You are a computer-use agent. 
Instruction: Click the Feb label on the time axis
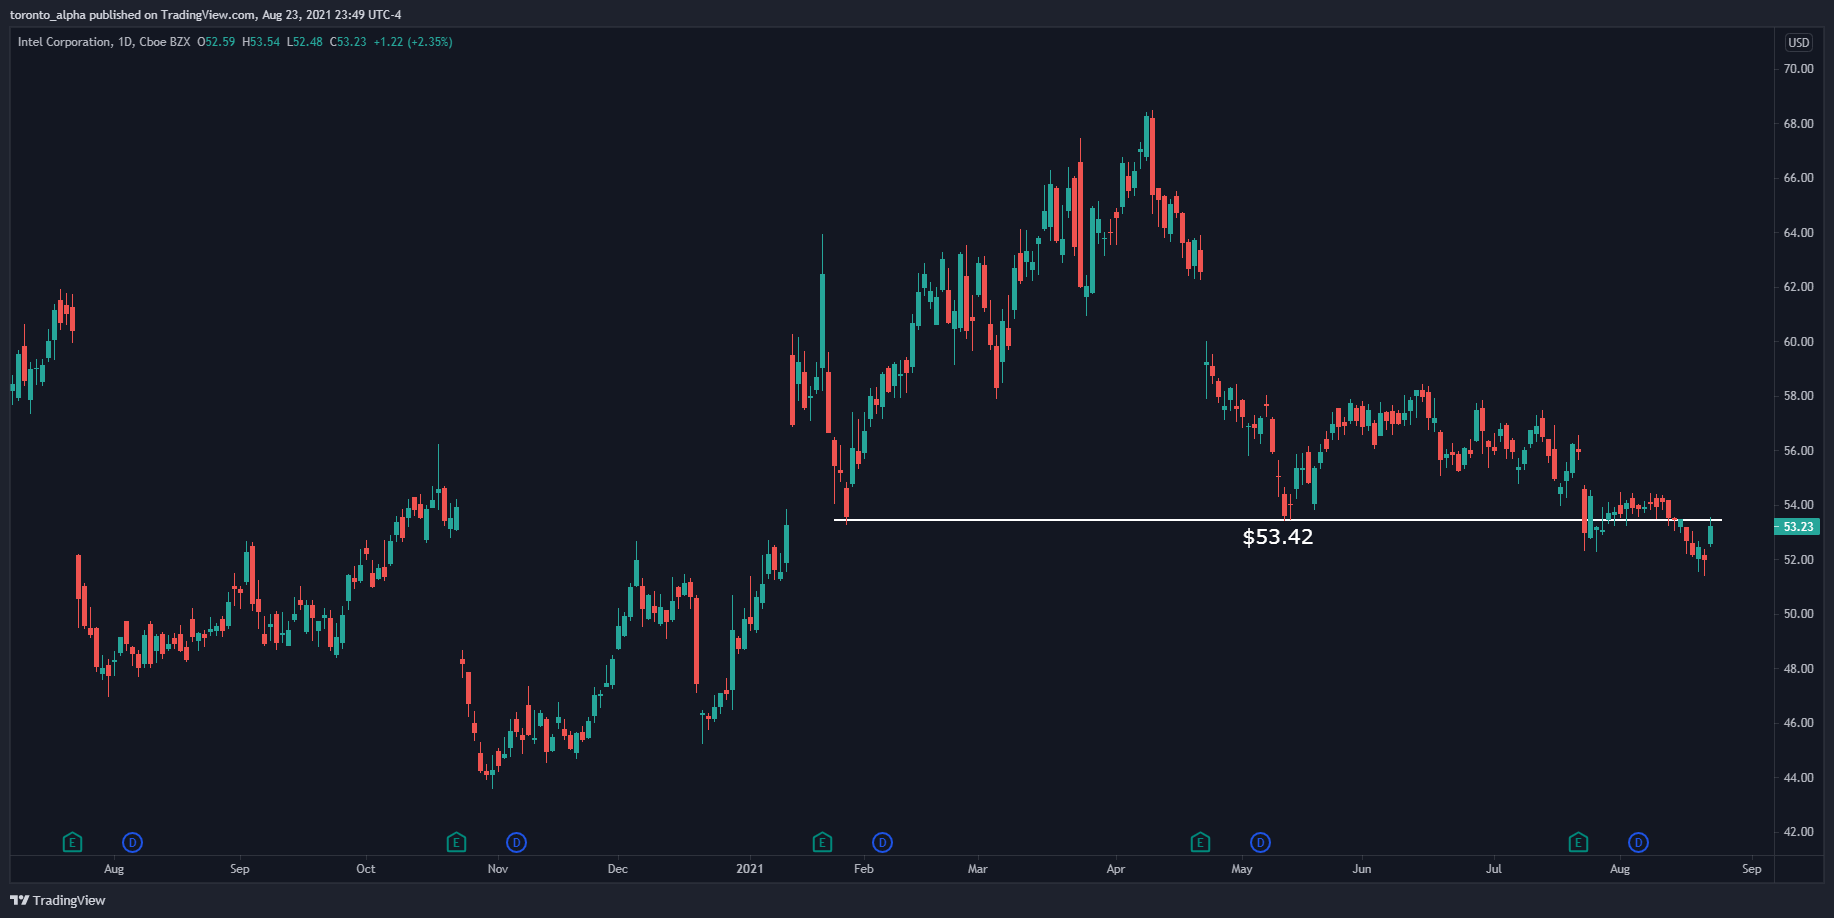[864, 869]
